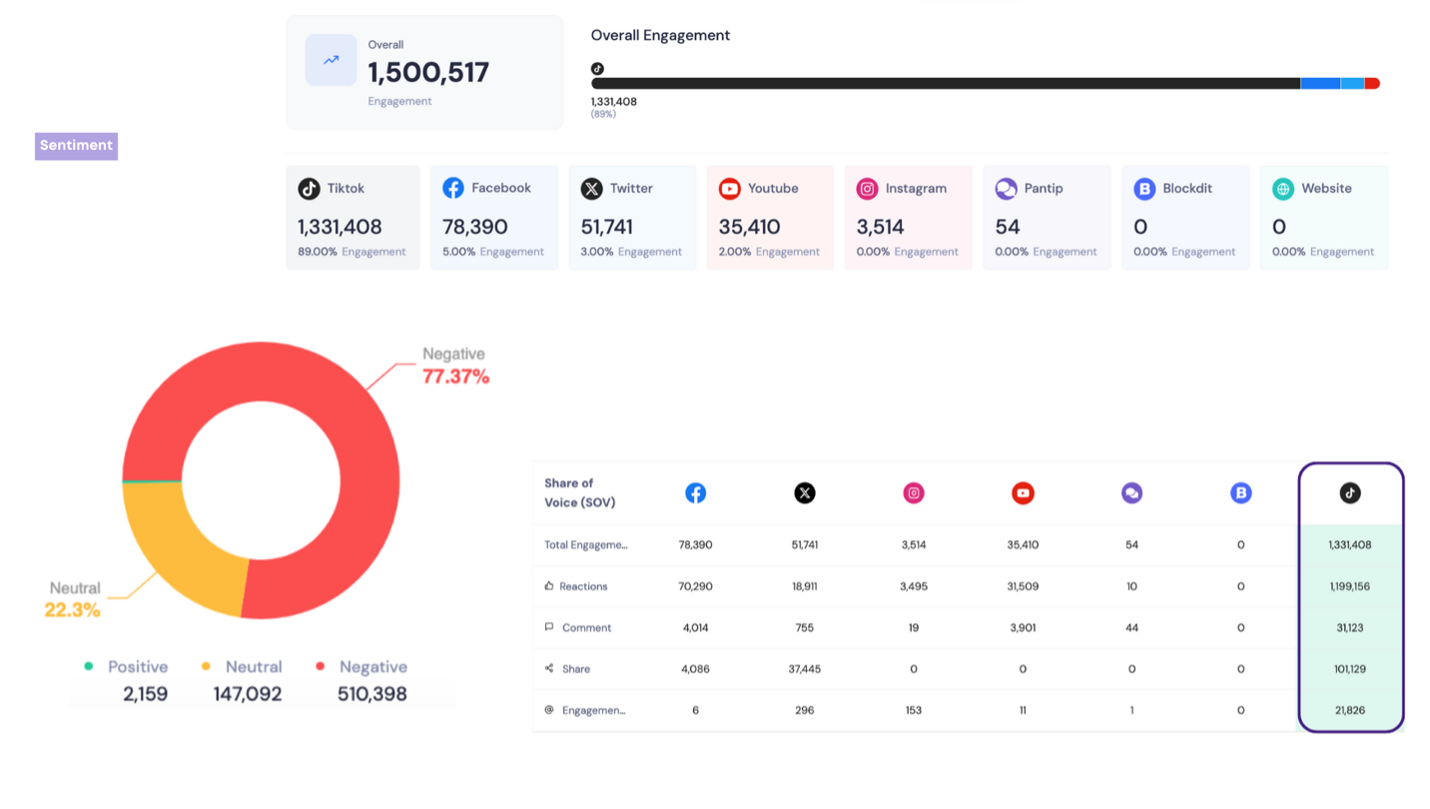
Task: Click the Share row label in table
Action: [x=575, y=669]
